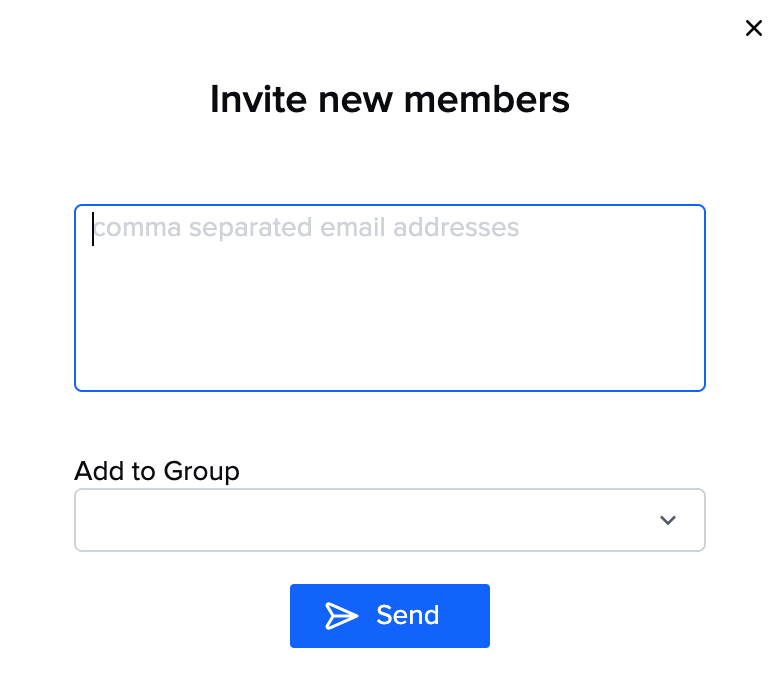Send the member invitations

coord(390,616)
